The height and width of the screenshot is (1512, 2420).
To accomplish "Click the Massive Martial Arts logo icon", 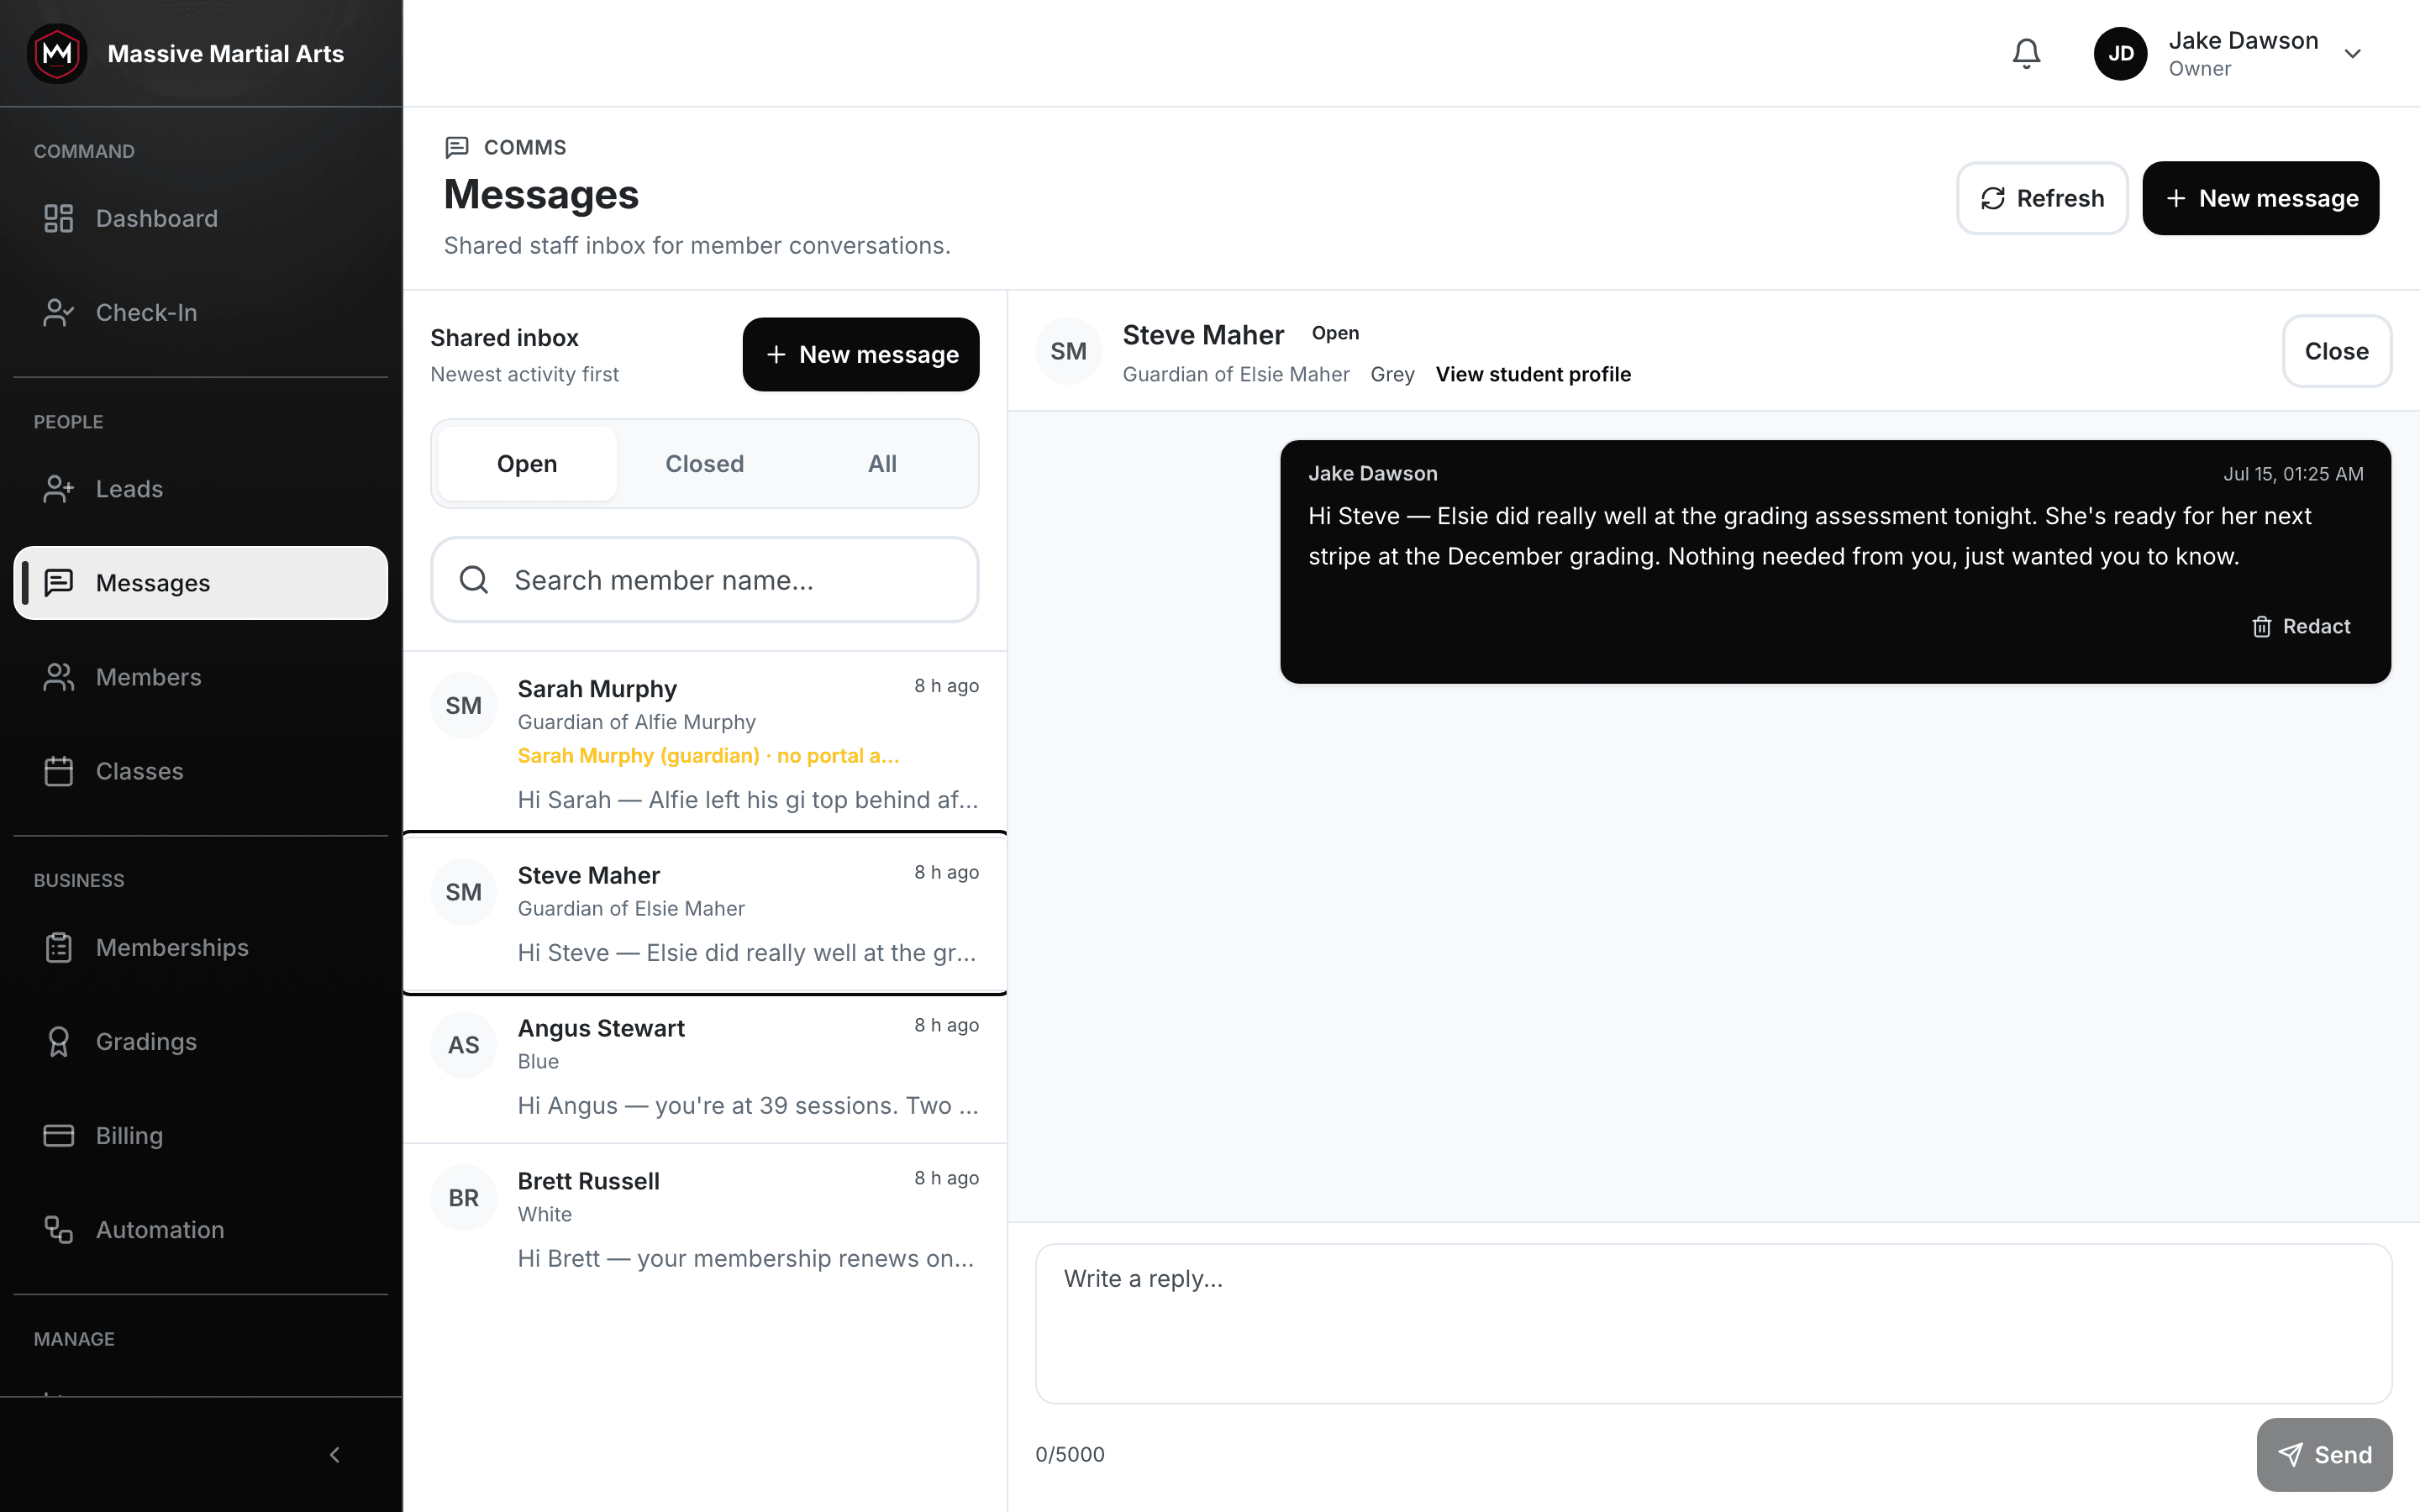I will [57, 54].
